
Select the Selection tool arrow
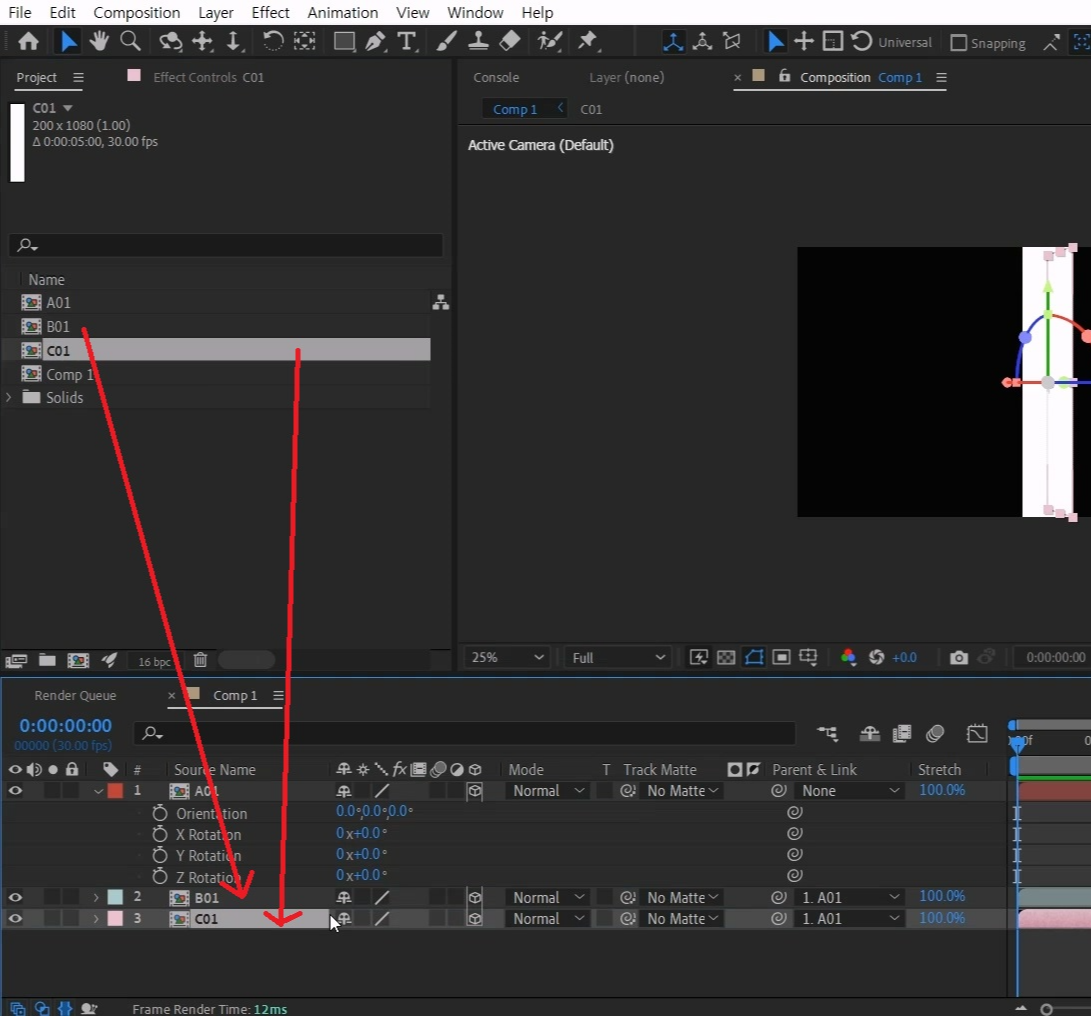tap(68, 42)
